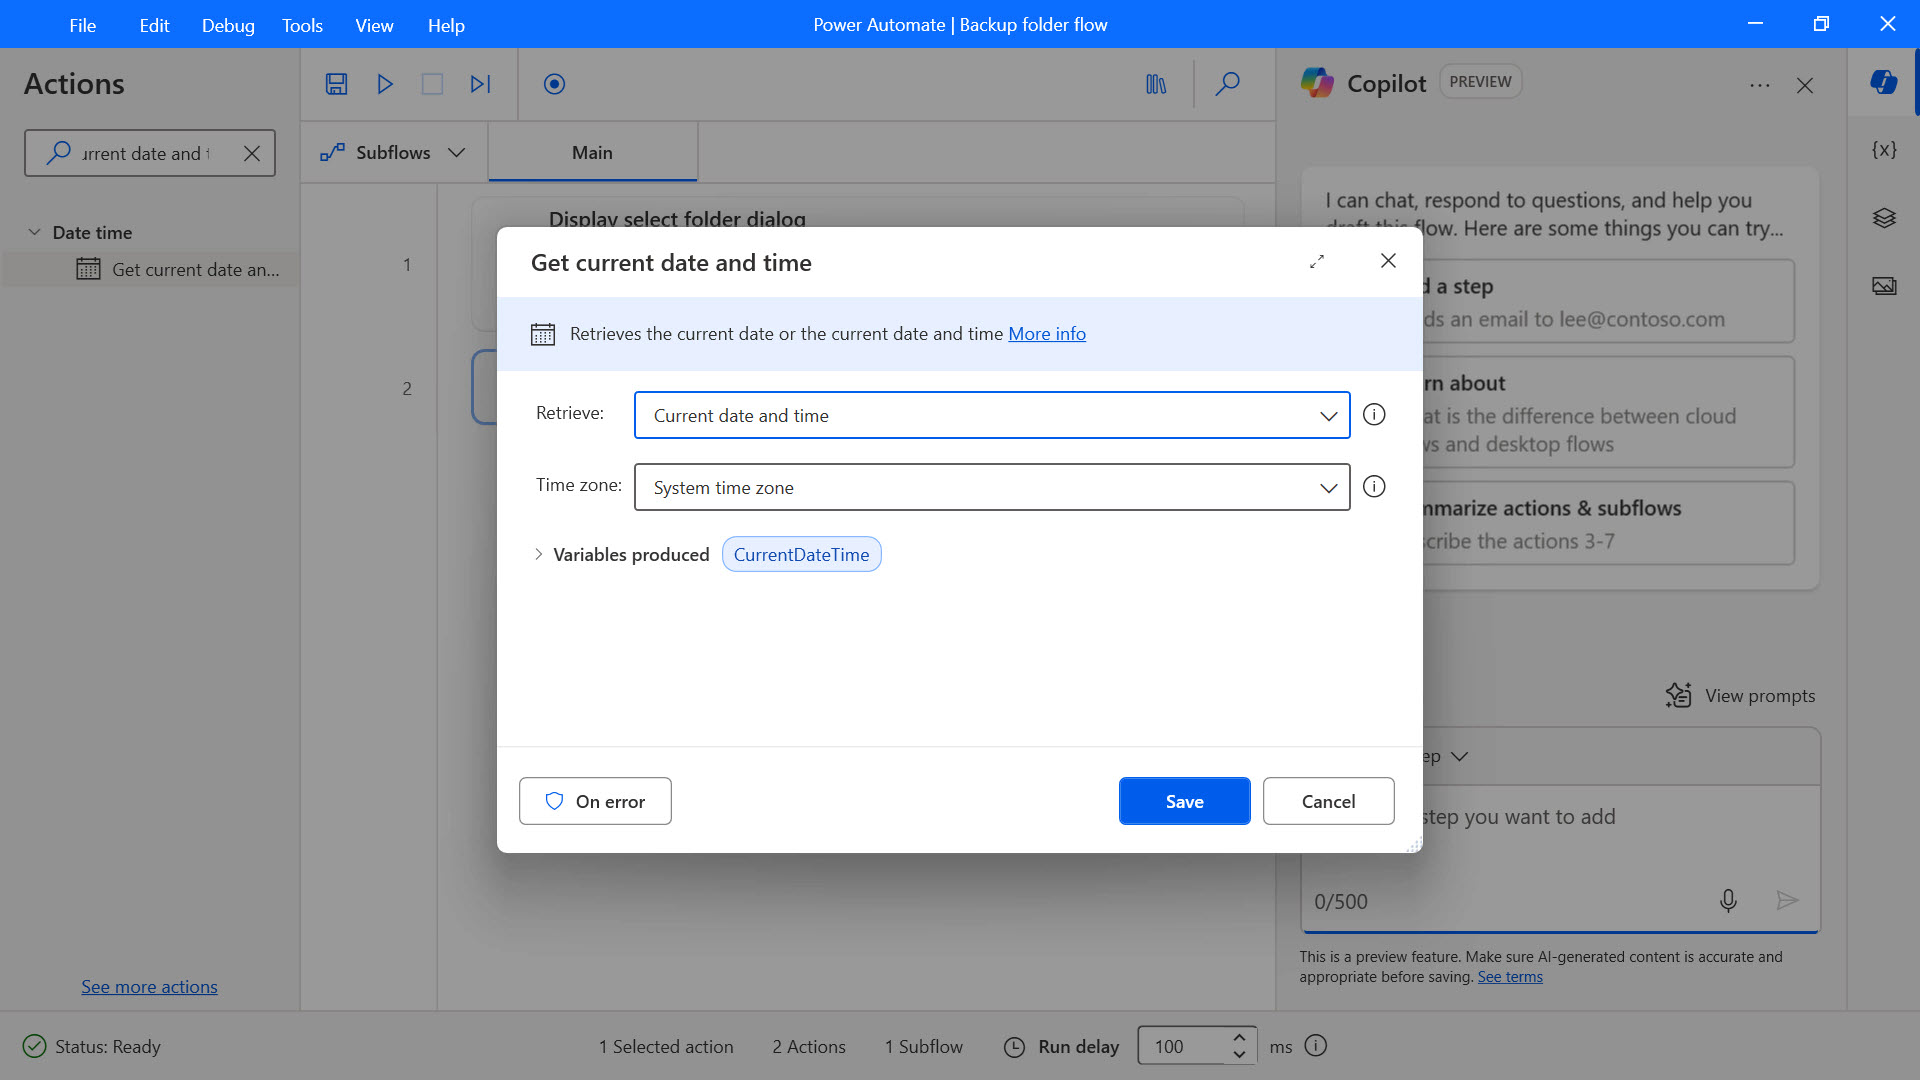1920x1080 pixels.
Task: Click the info icon beside the Retrieve field
Action: [x=1374, y=414]
